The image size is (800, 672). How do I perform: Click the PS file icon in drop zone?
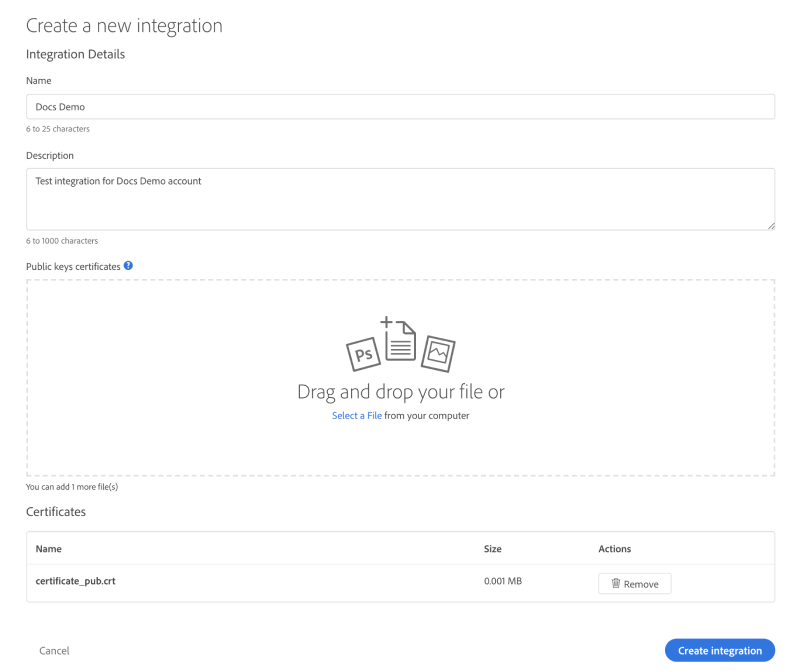pos(362,353)
